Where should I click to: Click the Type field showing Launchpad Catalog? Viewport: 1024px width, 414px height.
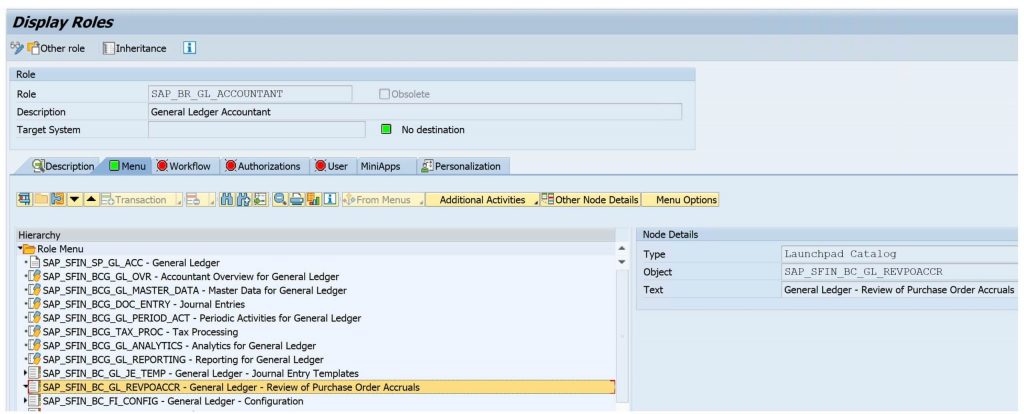902,254
